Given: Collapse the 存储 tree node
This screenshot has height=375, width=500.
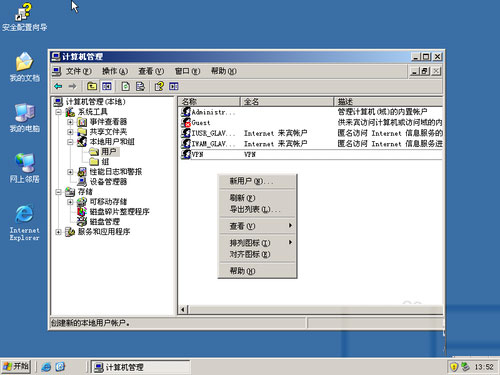Looking at the screenshot, I should click(x=58, y=192).
